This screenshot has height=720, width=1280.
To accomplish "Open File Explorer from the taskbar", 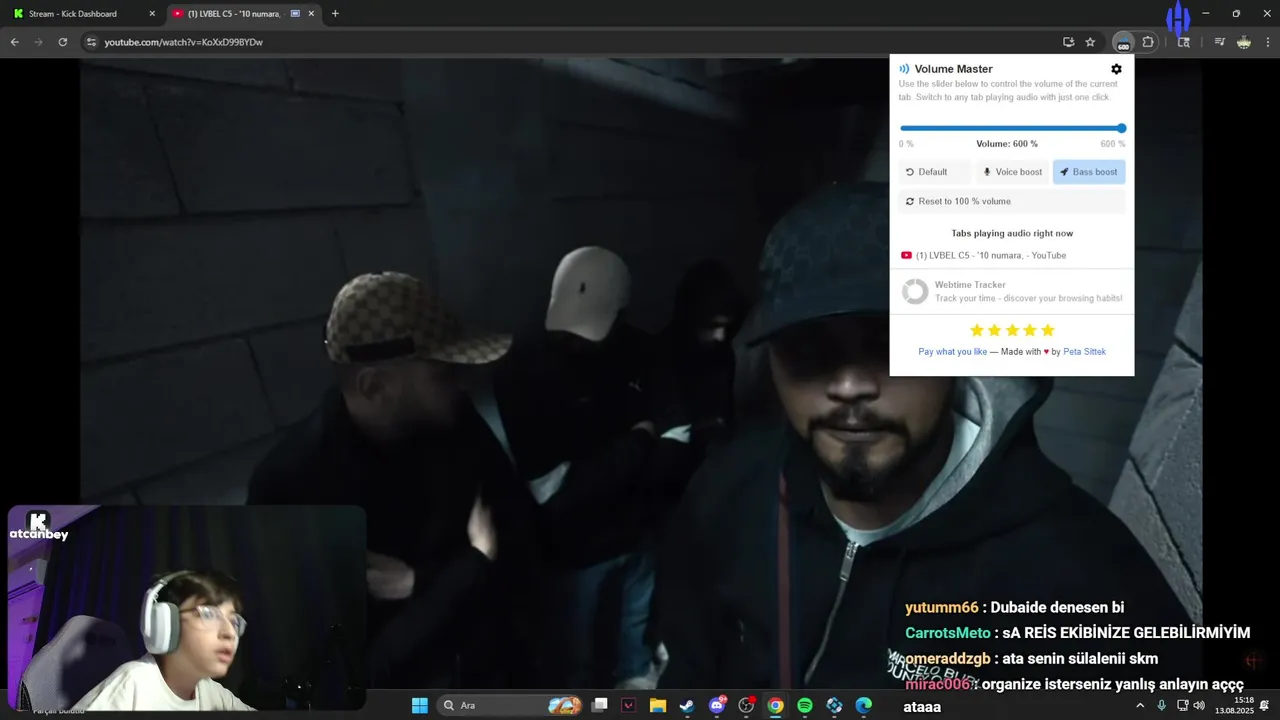I will coord(658,705).
